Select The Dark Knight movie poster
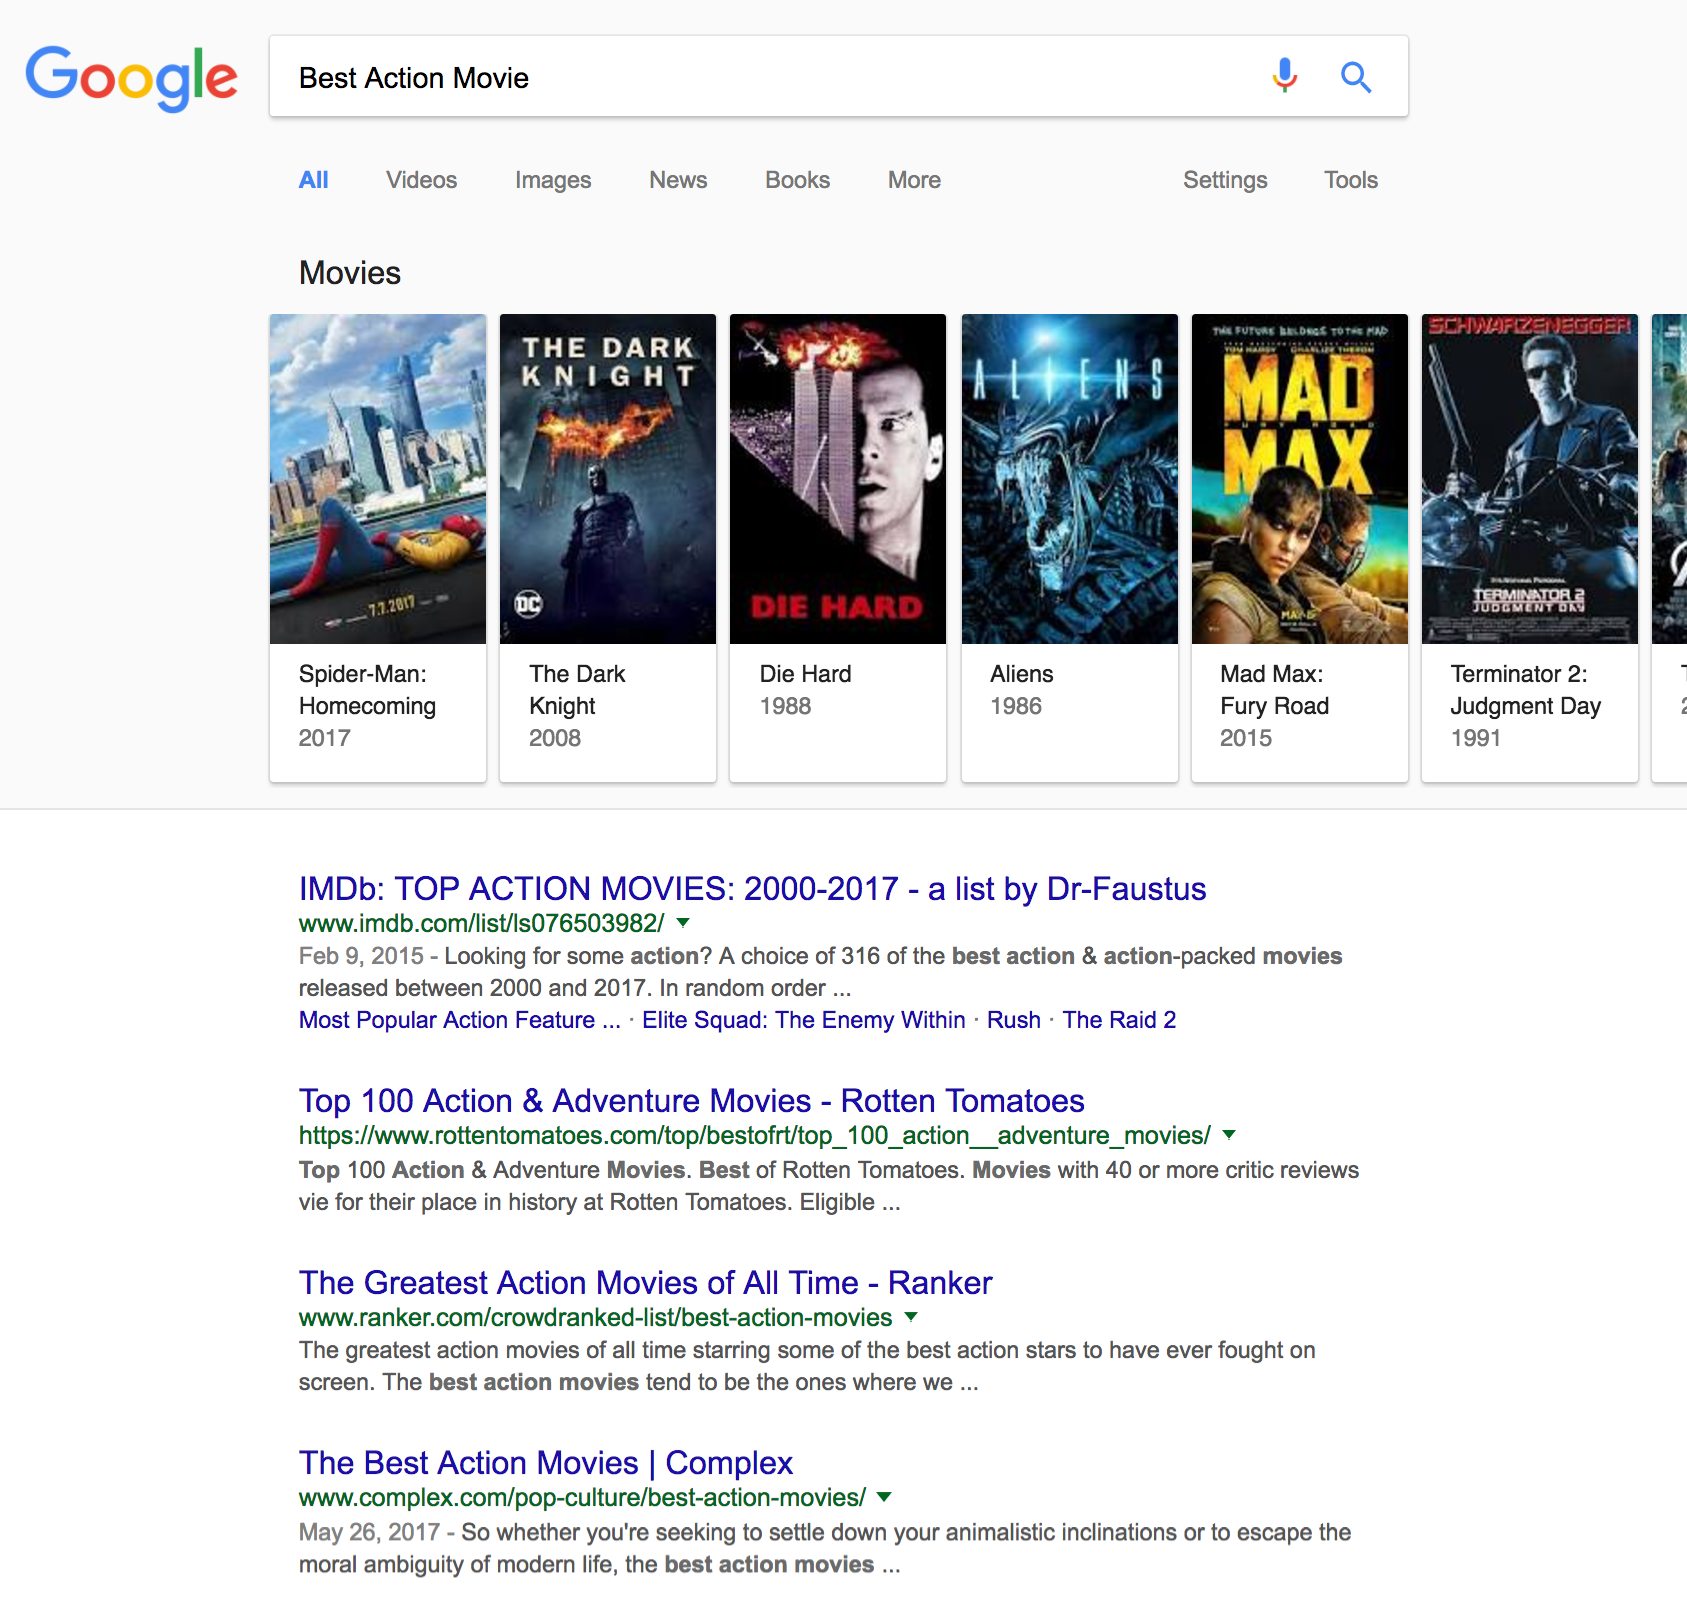 608,479
